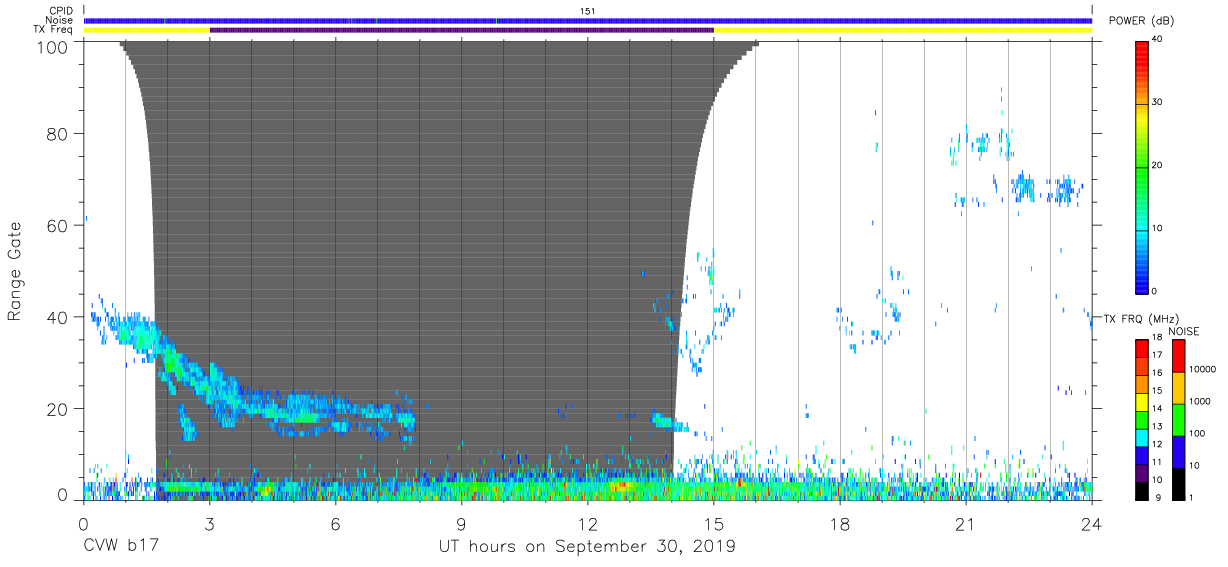
Task: Click the NOISE legend title
Action: pos(1183,331)
